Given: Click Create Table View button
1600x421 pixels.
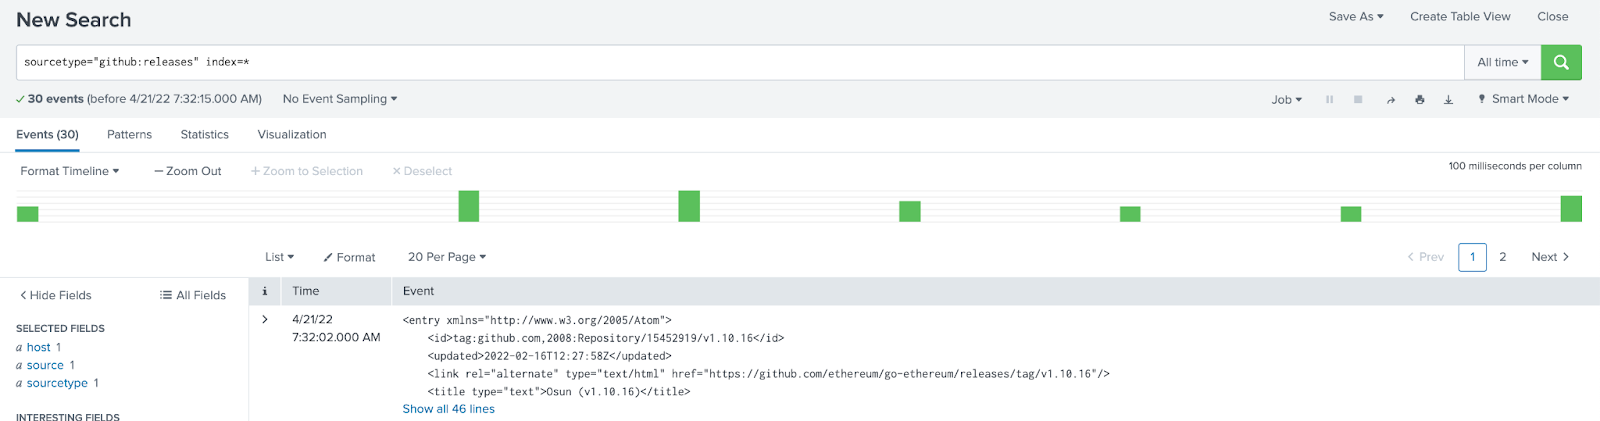Looking at the screenshot, I should tap(1460, 16).
